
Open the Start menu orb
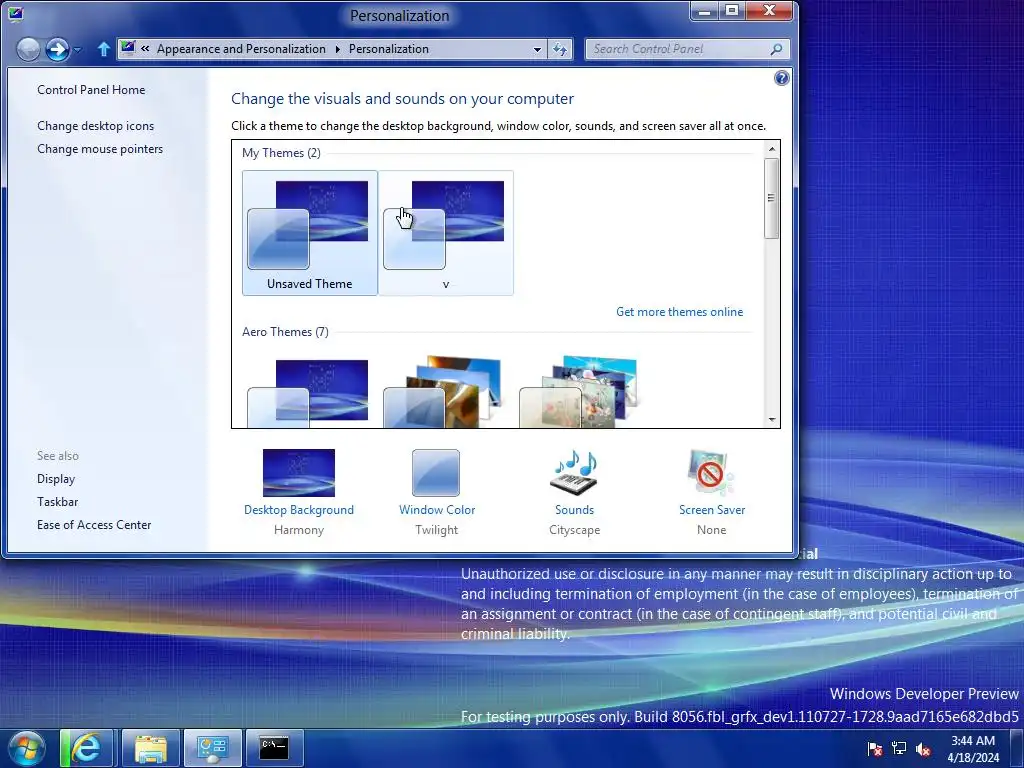tap(26, 748)
